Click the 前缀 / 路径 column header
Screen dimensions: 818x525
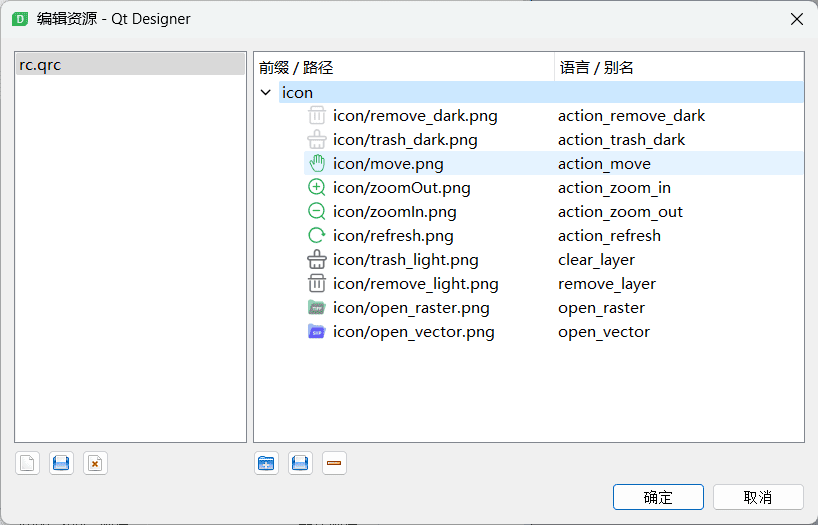(x=400, y=68)
